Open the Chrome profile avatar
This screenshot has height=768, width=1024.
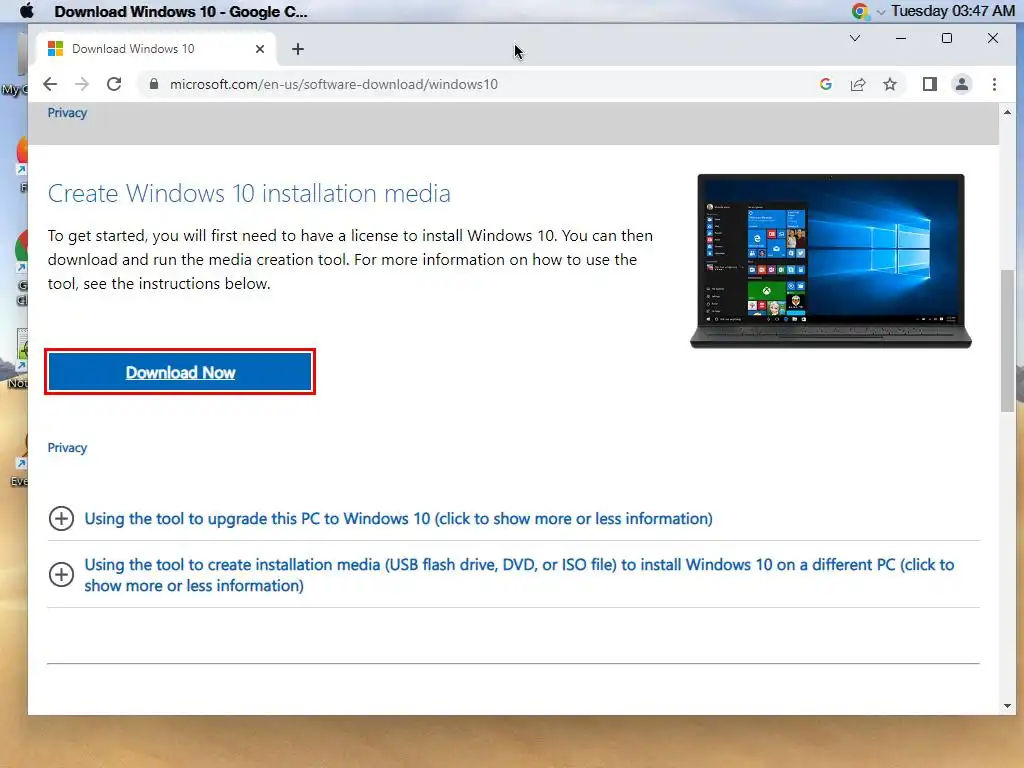point(962,84)
